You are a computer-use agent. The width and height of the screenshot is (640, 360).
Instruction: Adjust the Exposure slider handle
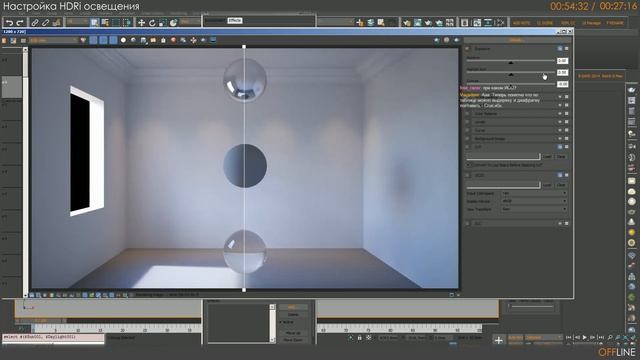(511, 62)
